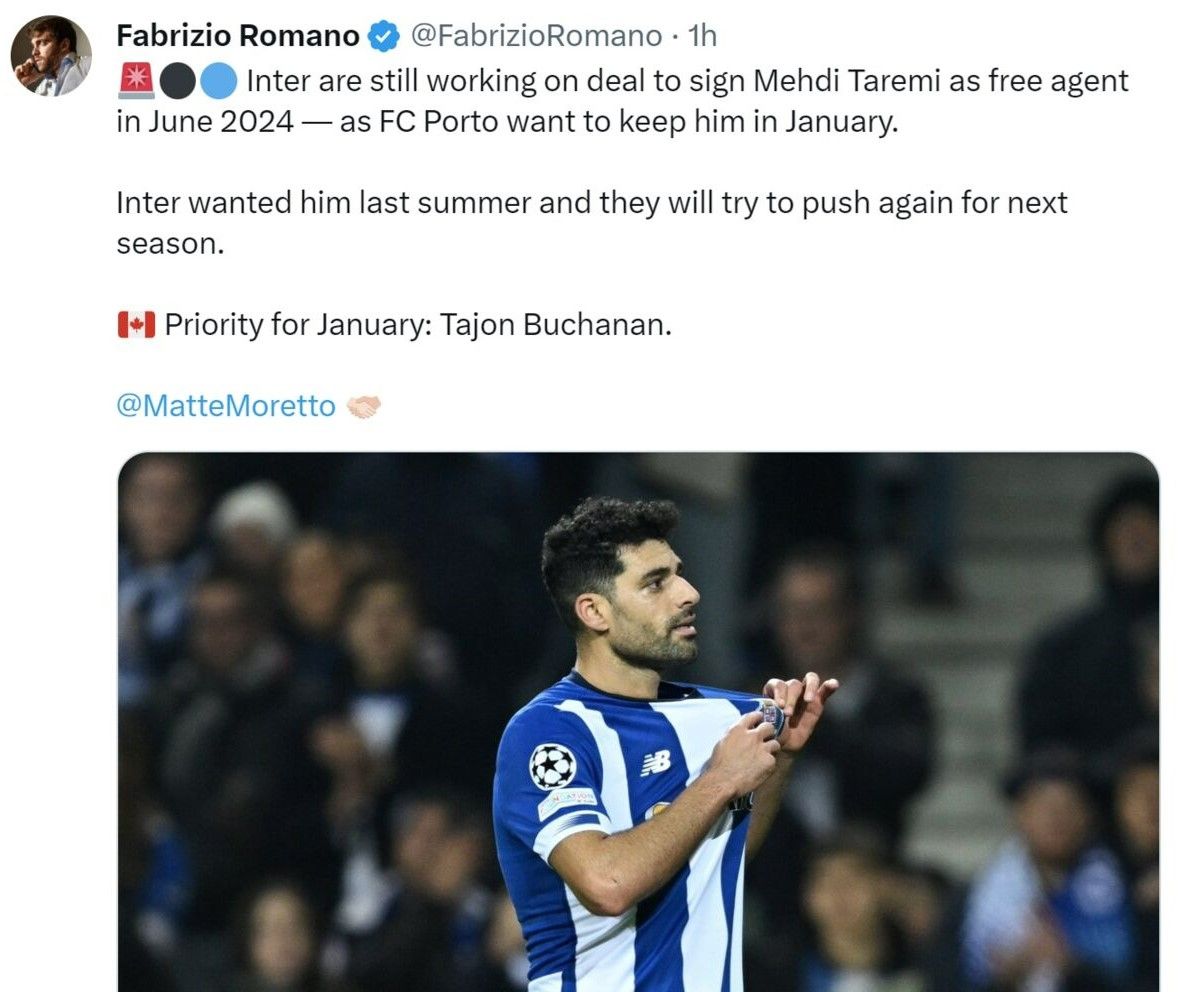The height and width of the screenshot is (992, 1188).
Task: Open Fabrizio Romano's profile picture
Action: pos(51,55)
